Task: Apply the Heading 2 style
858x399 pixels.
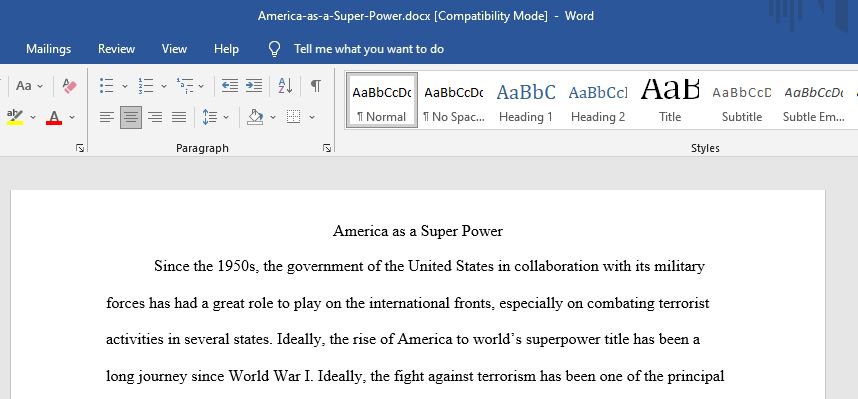Action: (598, 100)
